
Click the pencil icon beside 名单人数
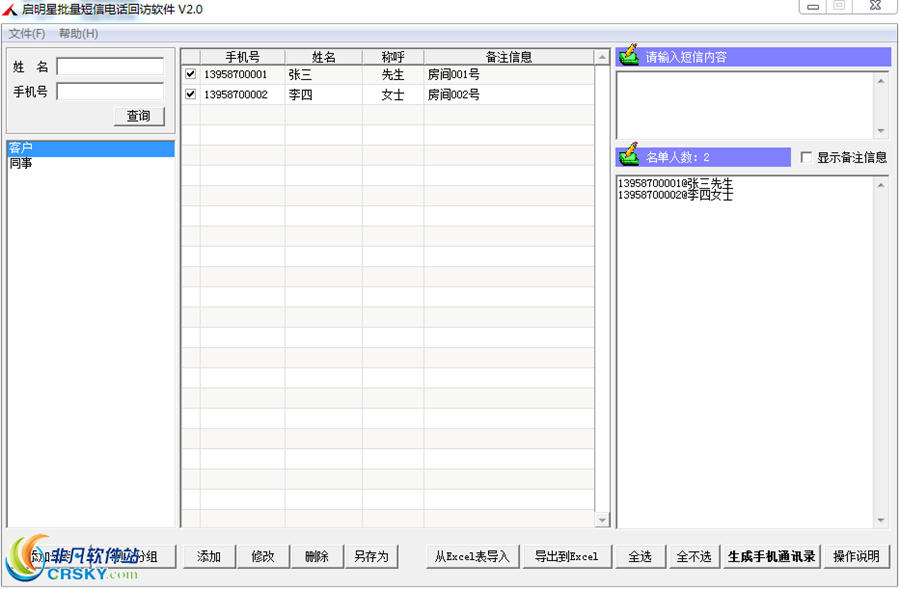tap(629, 155)
